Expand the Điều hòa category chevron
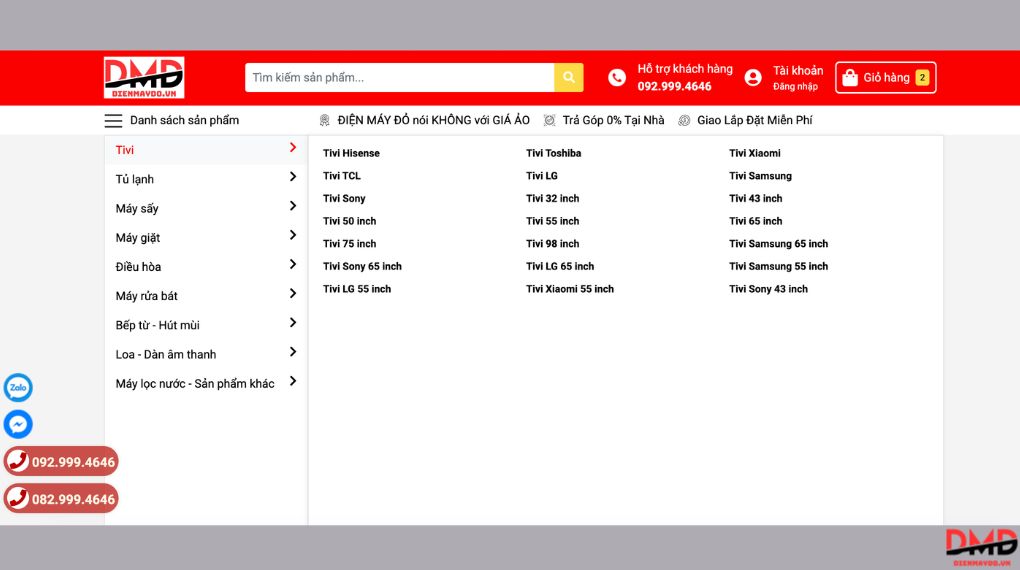Viewport: 1020px width, 570px height. click(293, 264)
